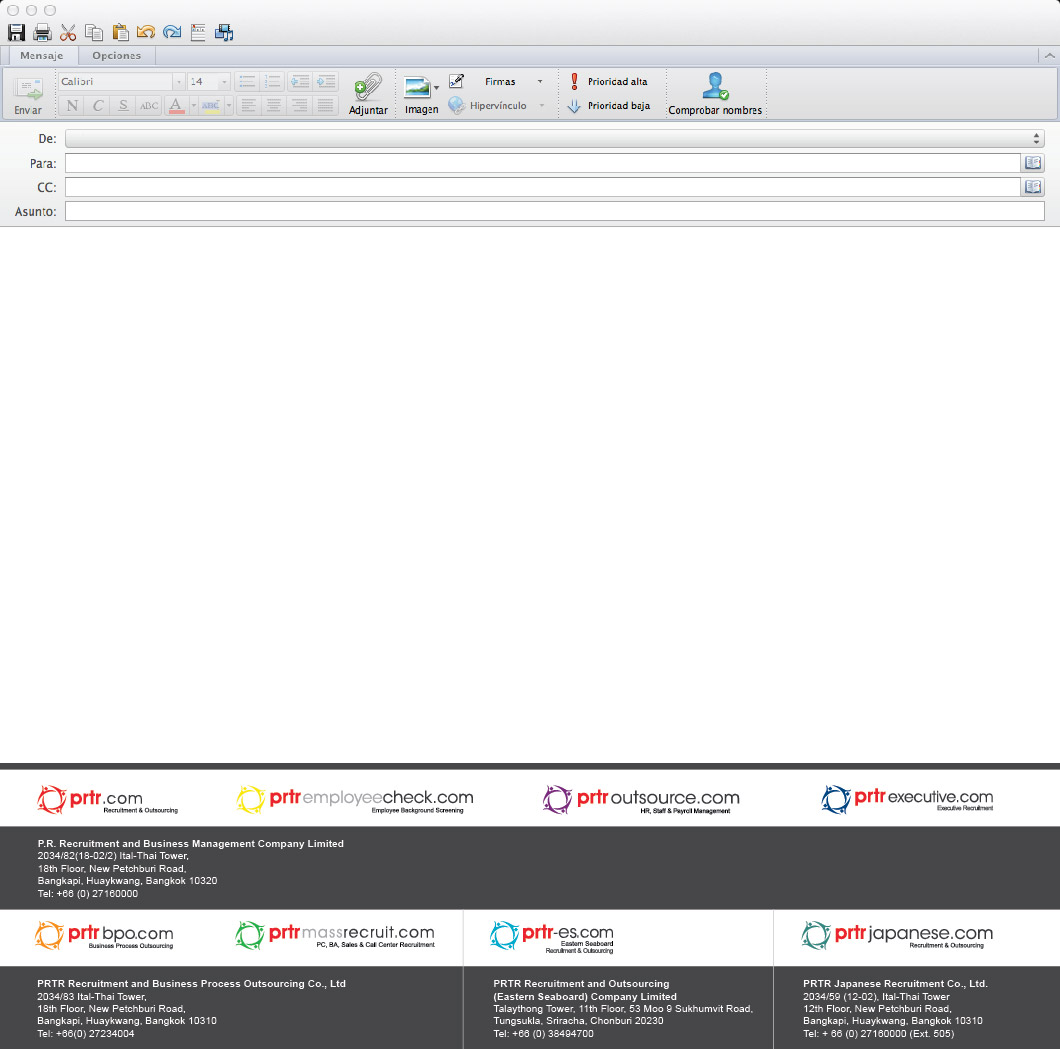Image resolution: width=1060 pixels, height=1049 pixels.
Task: Click into the Asunto subject field
Action: coord(554,211)
